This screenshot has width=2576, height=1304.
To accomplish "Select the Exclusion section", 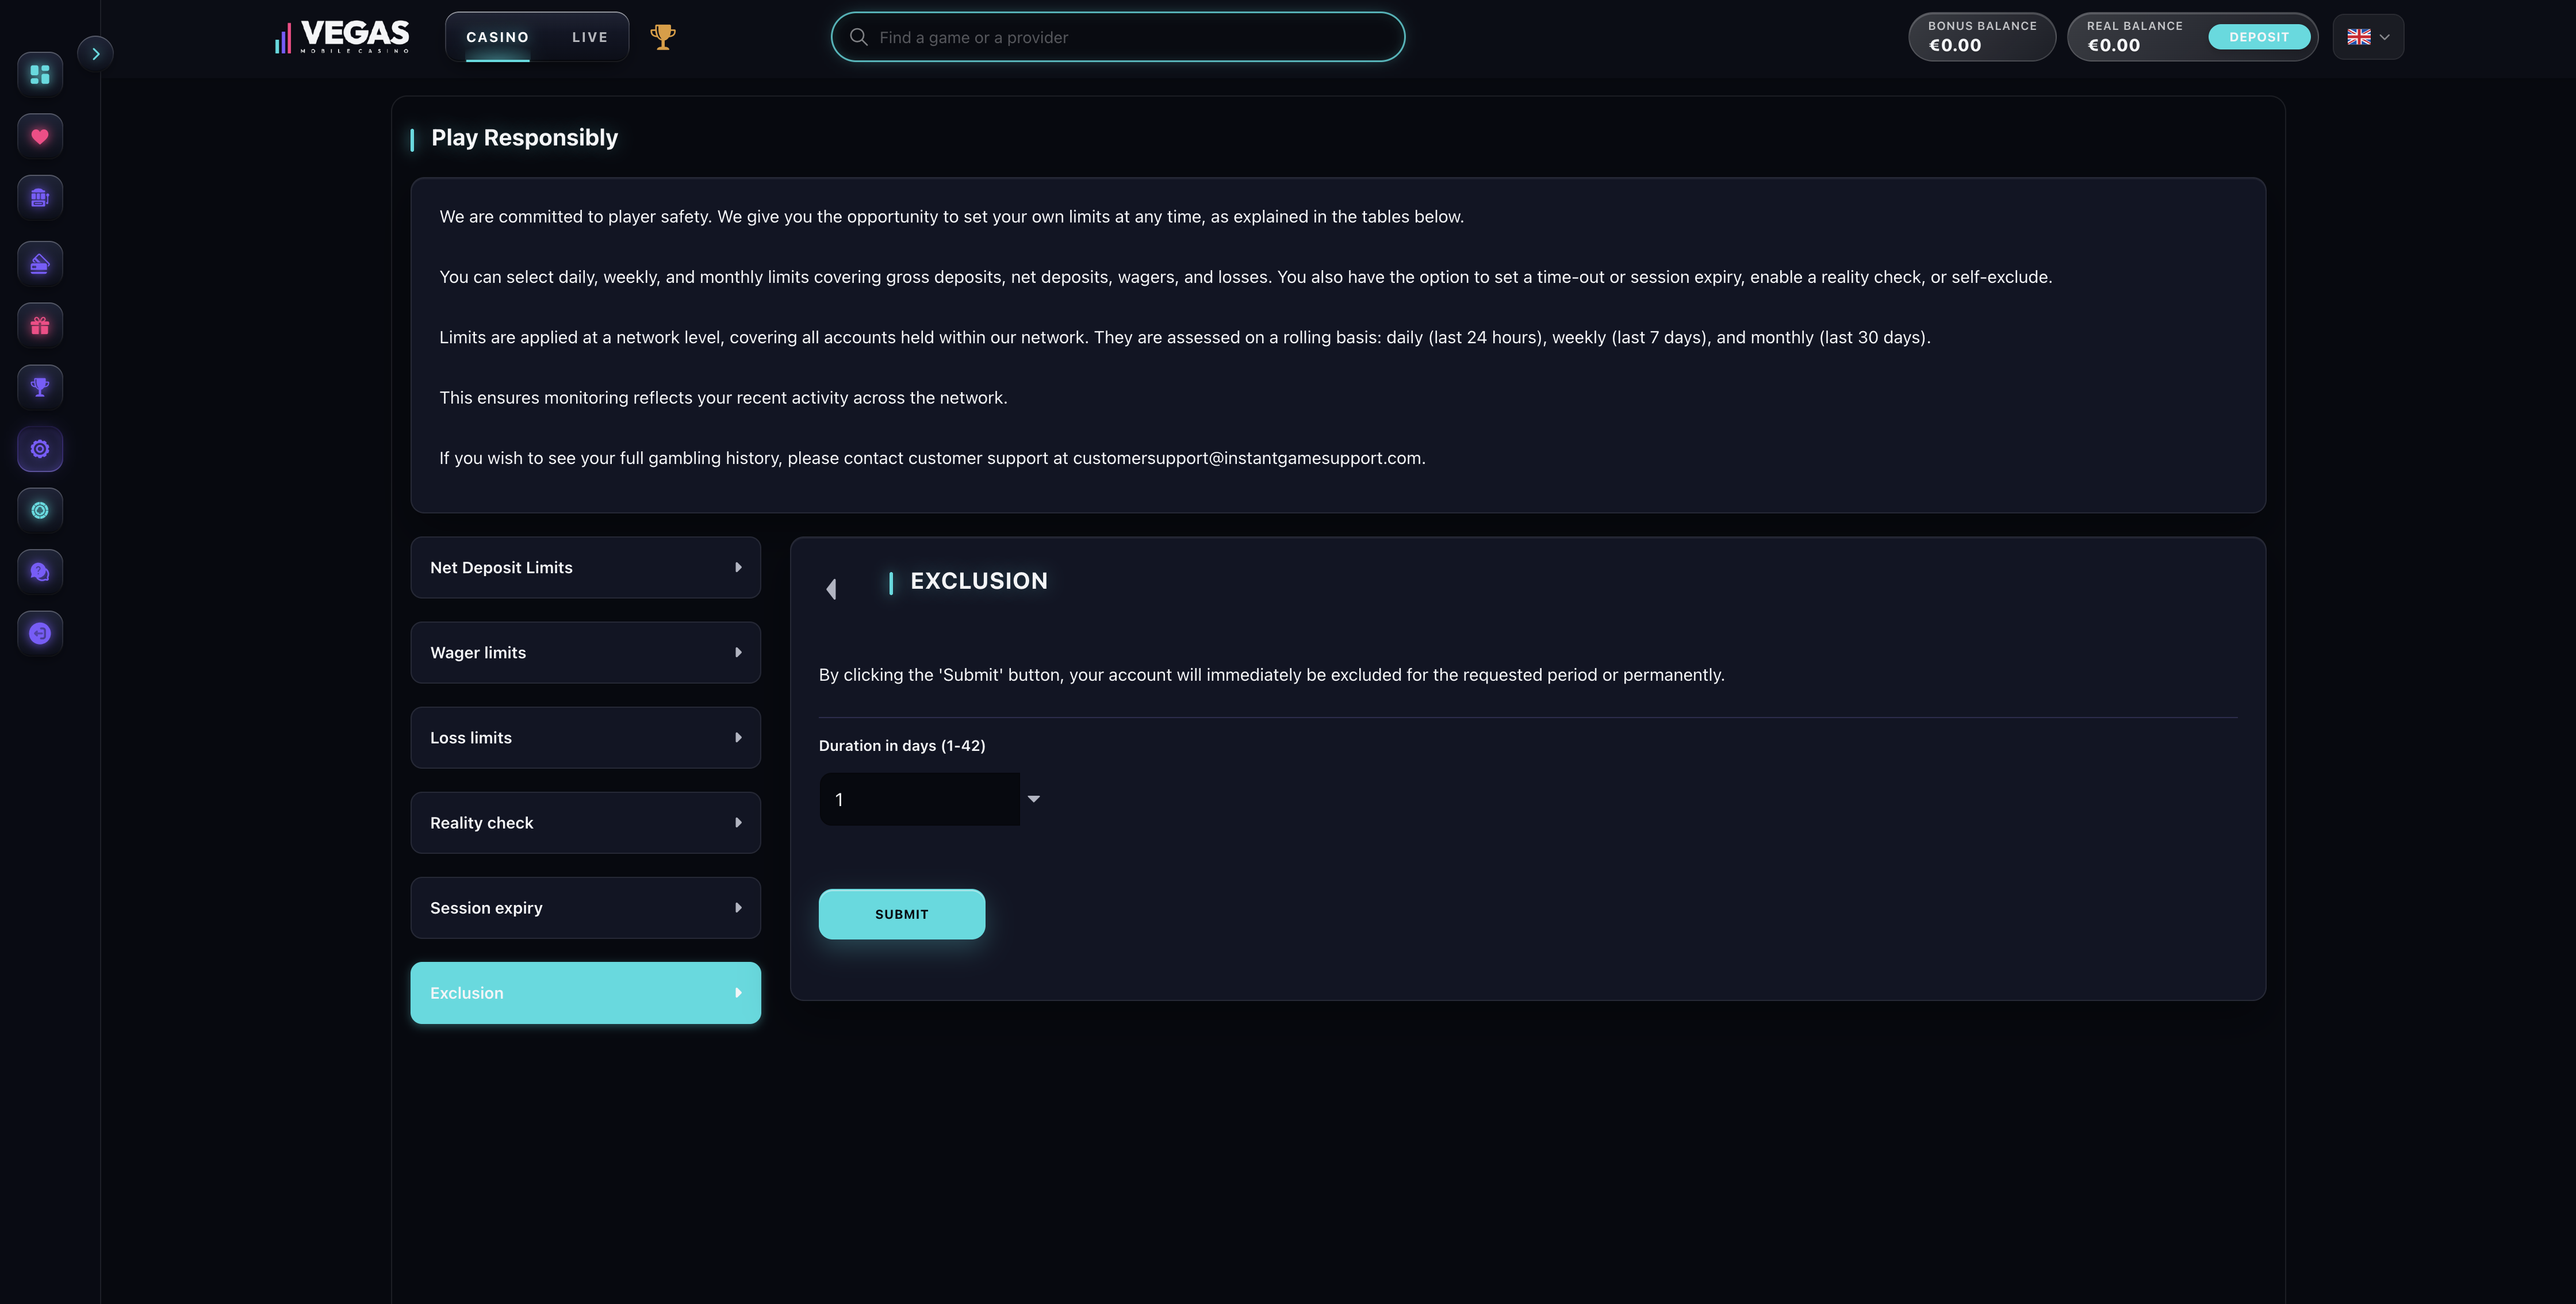I will pyautogui.click(x=586, y=993).
